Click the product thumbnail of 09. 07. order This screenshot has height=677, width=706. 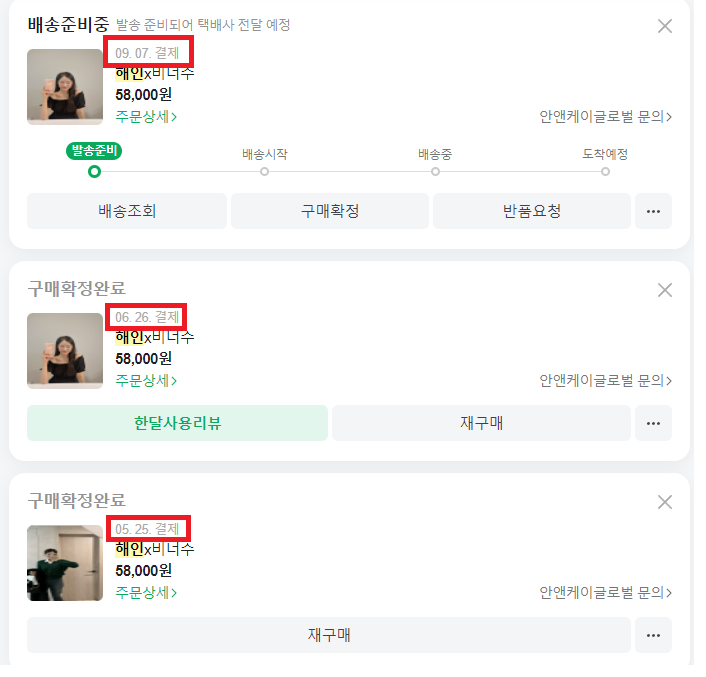click(65, 87)
